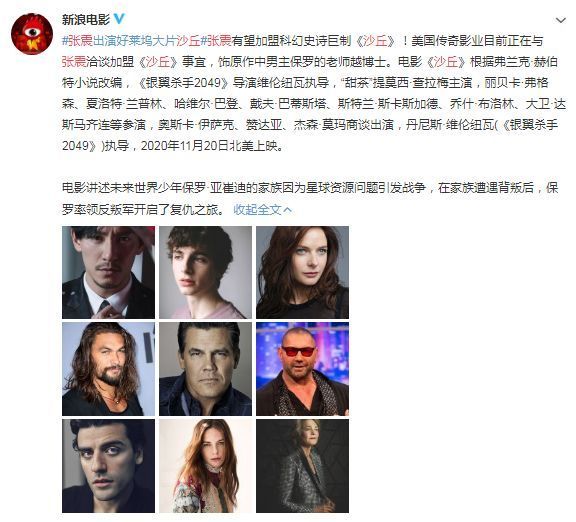Expand the post options chevron menu
The height and width of the screenshot is (522, 576).
(561, 21)
